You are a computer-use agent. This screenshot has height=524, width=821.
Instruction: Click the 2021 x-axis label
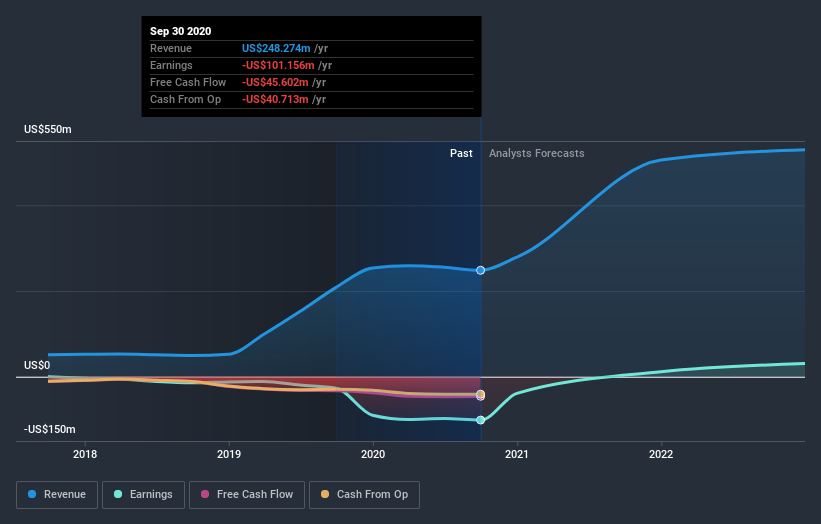pyautogui.click(x=517, y=454)
